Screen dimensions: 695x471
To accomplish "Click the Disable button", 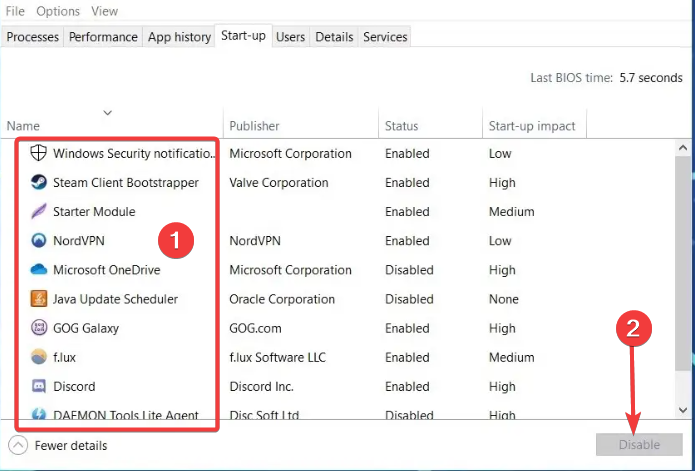I will click(639, 444).
